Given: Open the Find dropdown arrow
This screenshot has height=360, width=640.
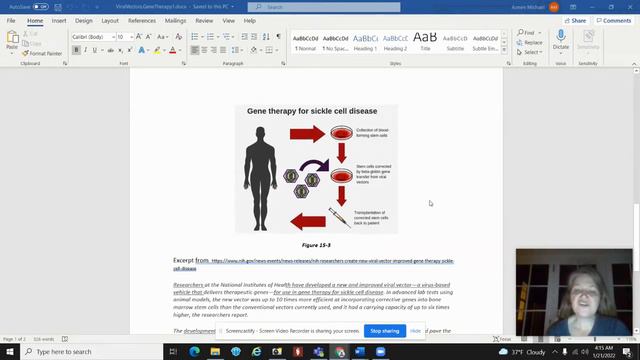Looking at the screenshot, I should click(x=540, y=33).
